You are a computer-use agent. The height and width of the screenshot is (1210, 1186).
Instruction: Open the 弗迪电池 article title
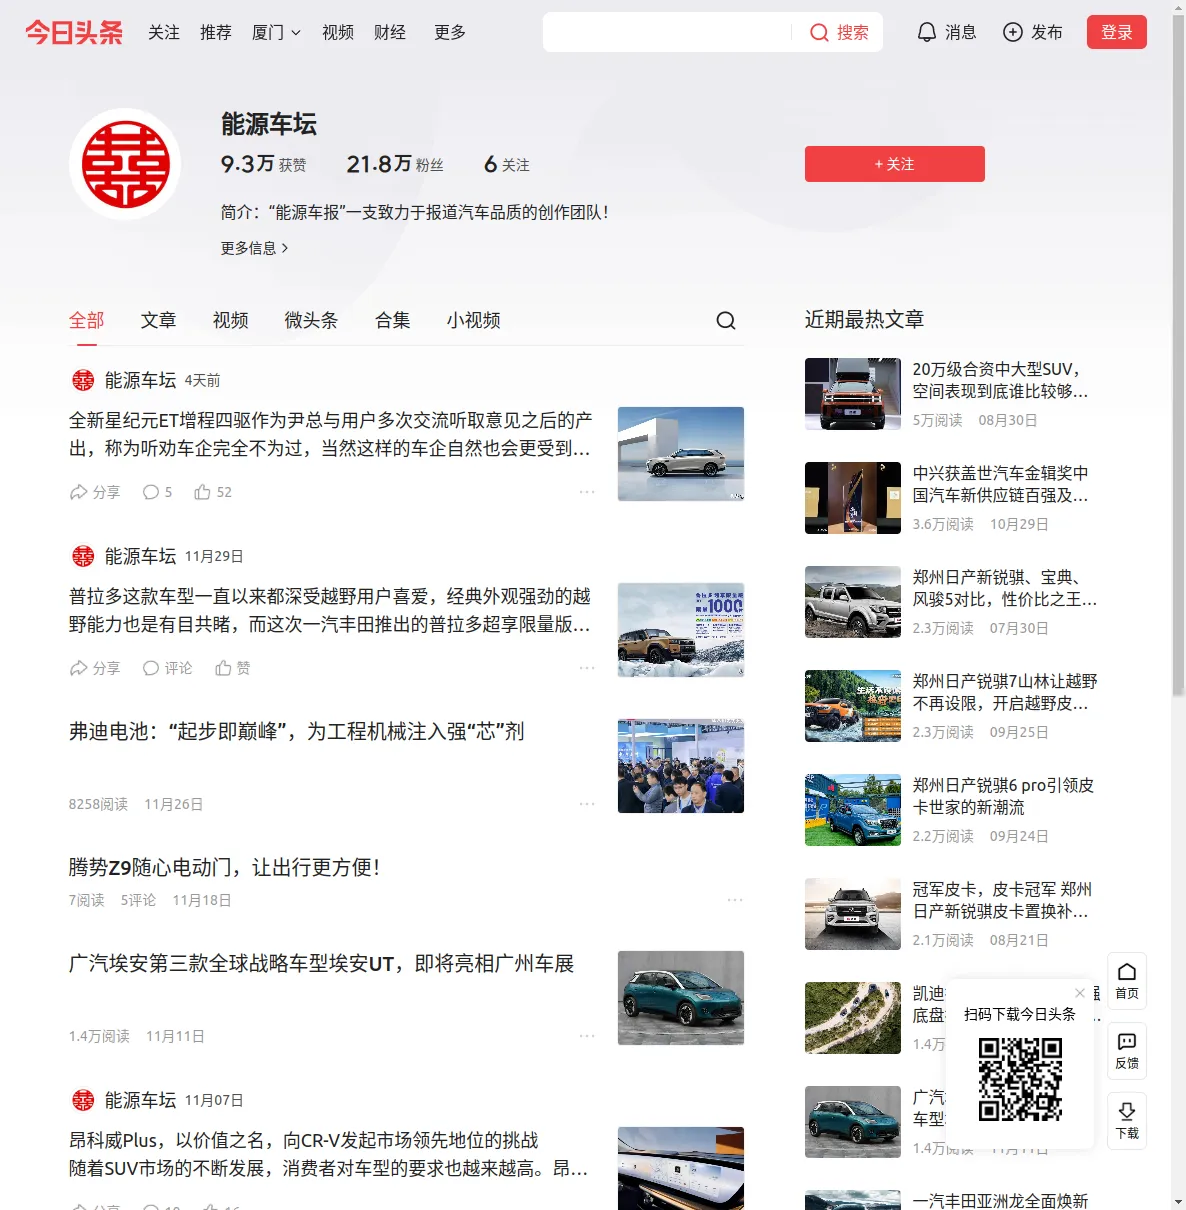click(297, 732)
